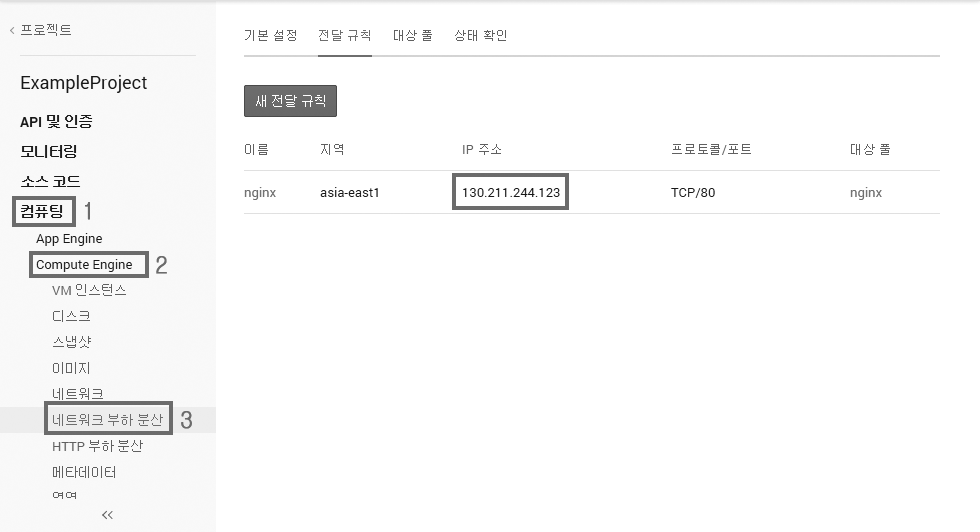Screen dimensions: 980x532
Task: Open the 기본 설정 tab
Action: pos(270,36)
